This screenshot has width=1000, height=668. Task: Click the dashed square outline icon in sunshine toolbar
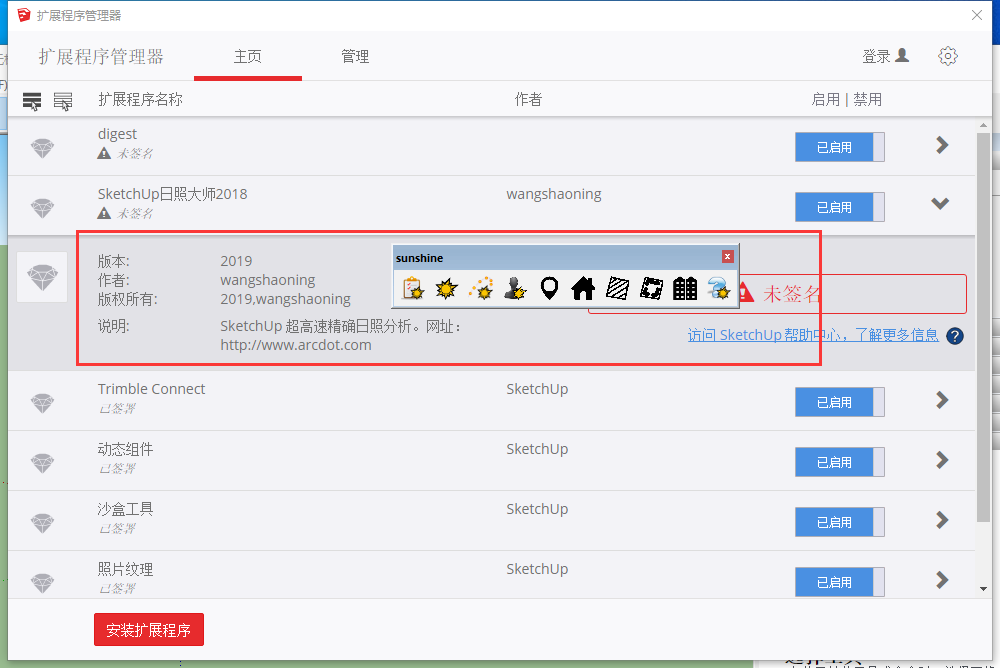[651, 288]
